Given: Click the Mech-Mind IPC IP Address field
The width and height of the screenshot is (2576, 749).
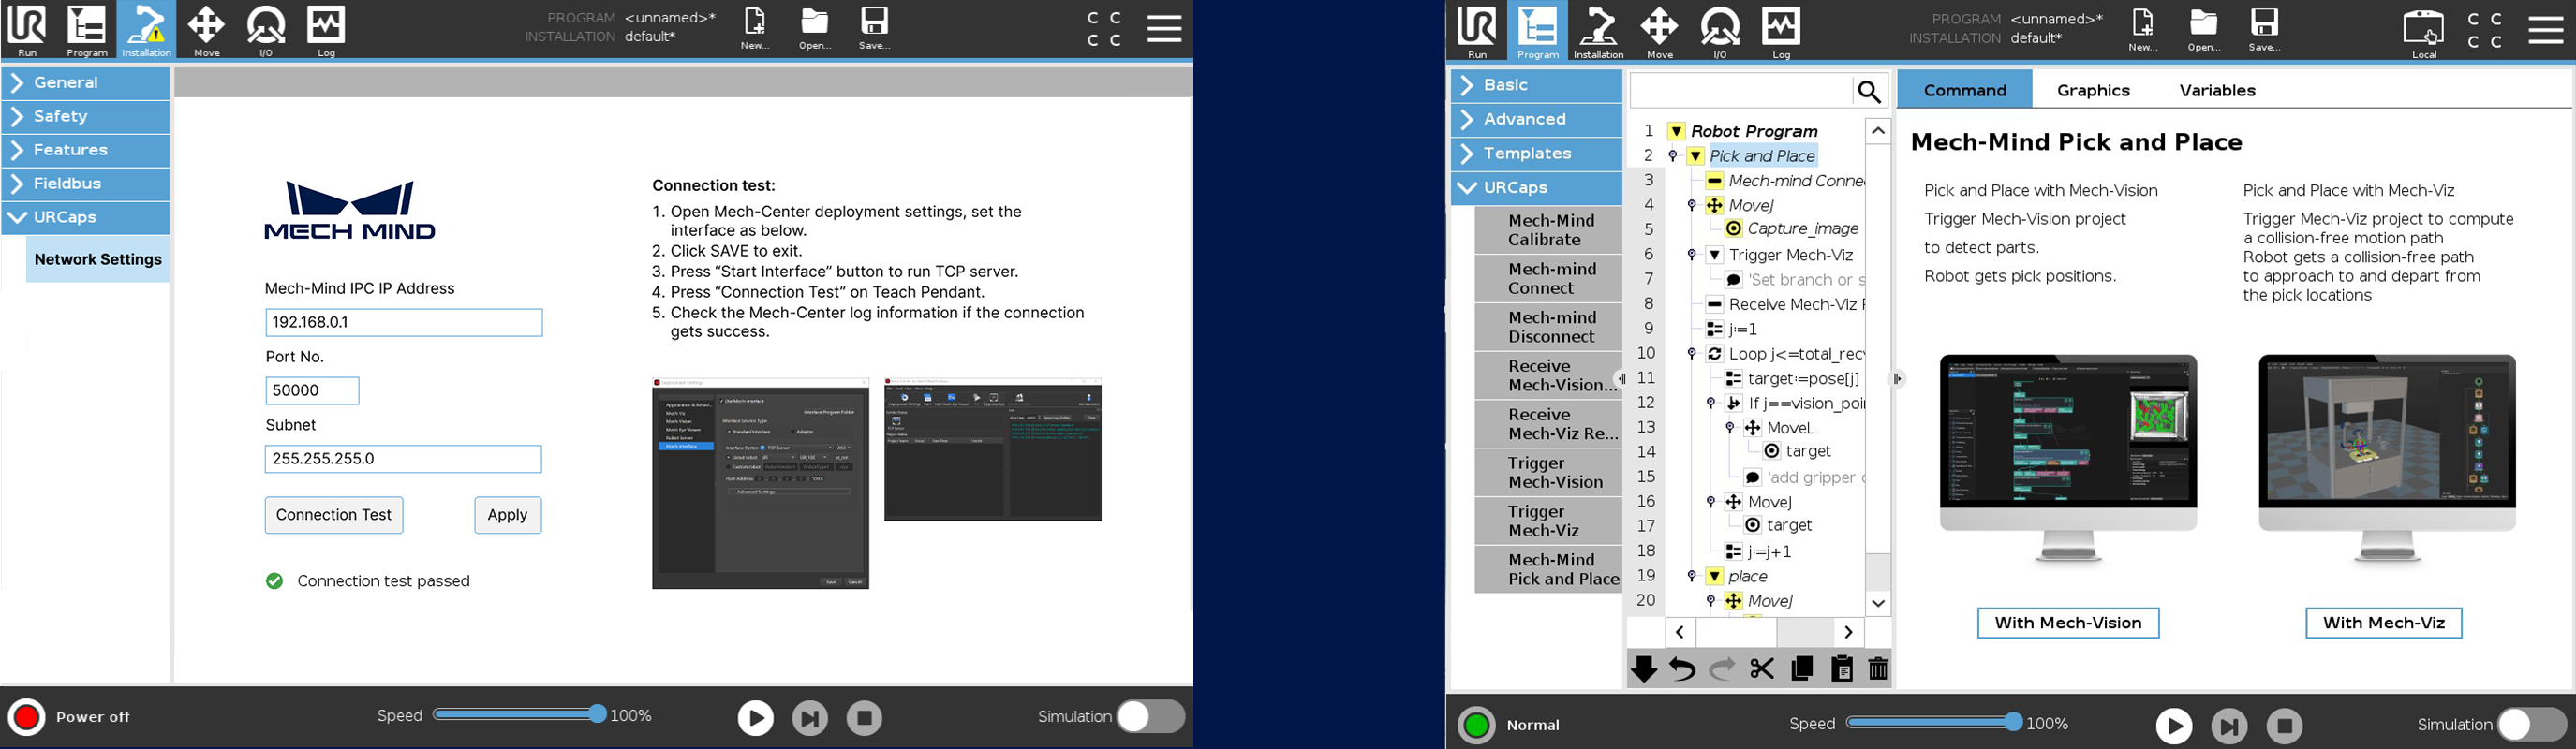Looking at the screenshot, I should pos(404,322).
